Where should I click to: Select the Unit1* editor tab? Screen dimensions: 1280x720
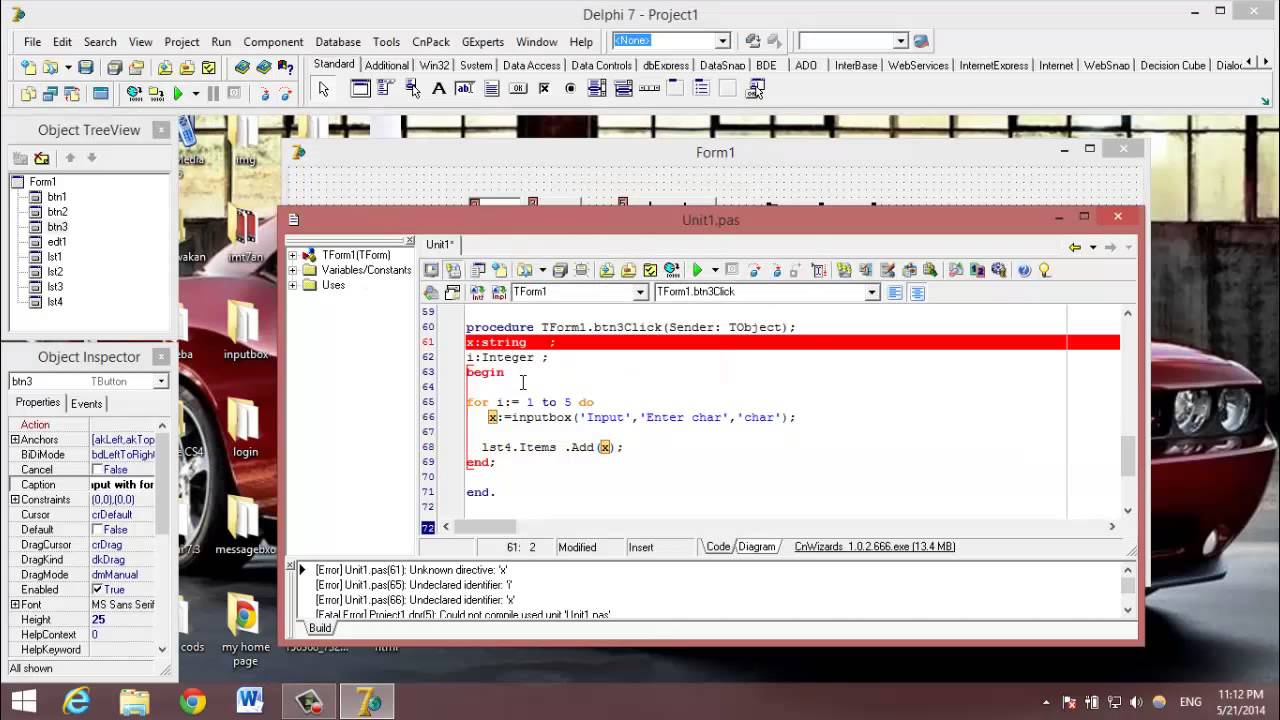coord(440,244)
